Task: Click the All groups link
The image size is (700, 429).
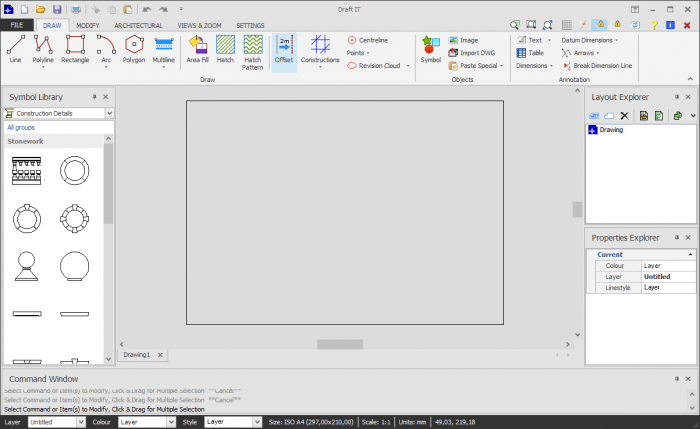Action: coord(20,128)
